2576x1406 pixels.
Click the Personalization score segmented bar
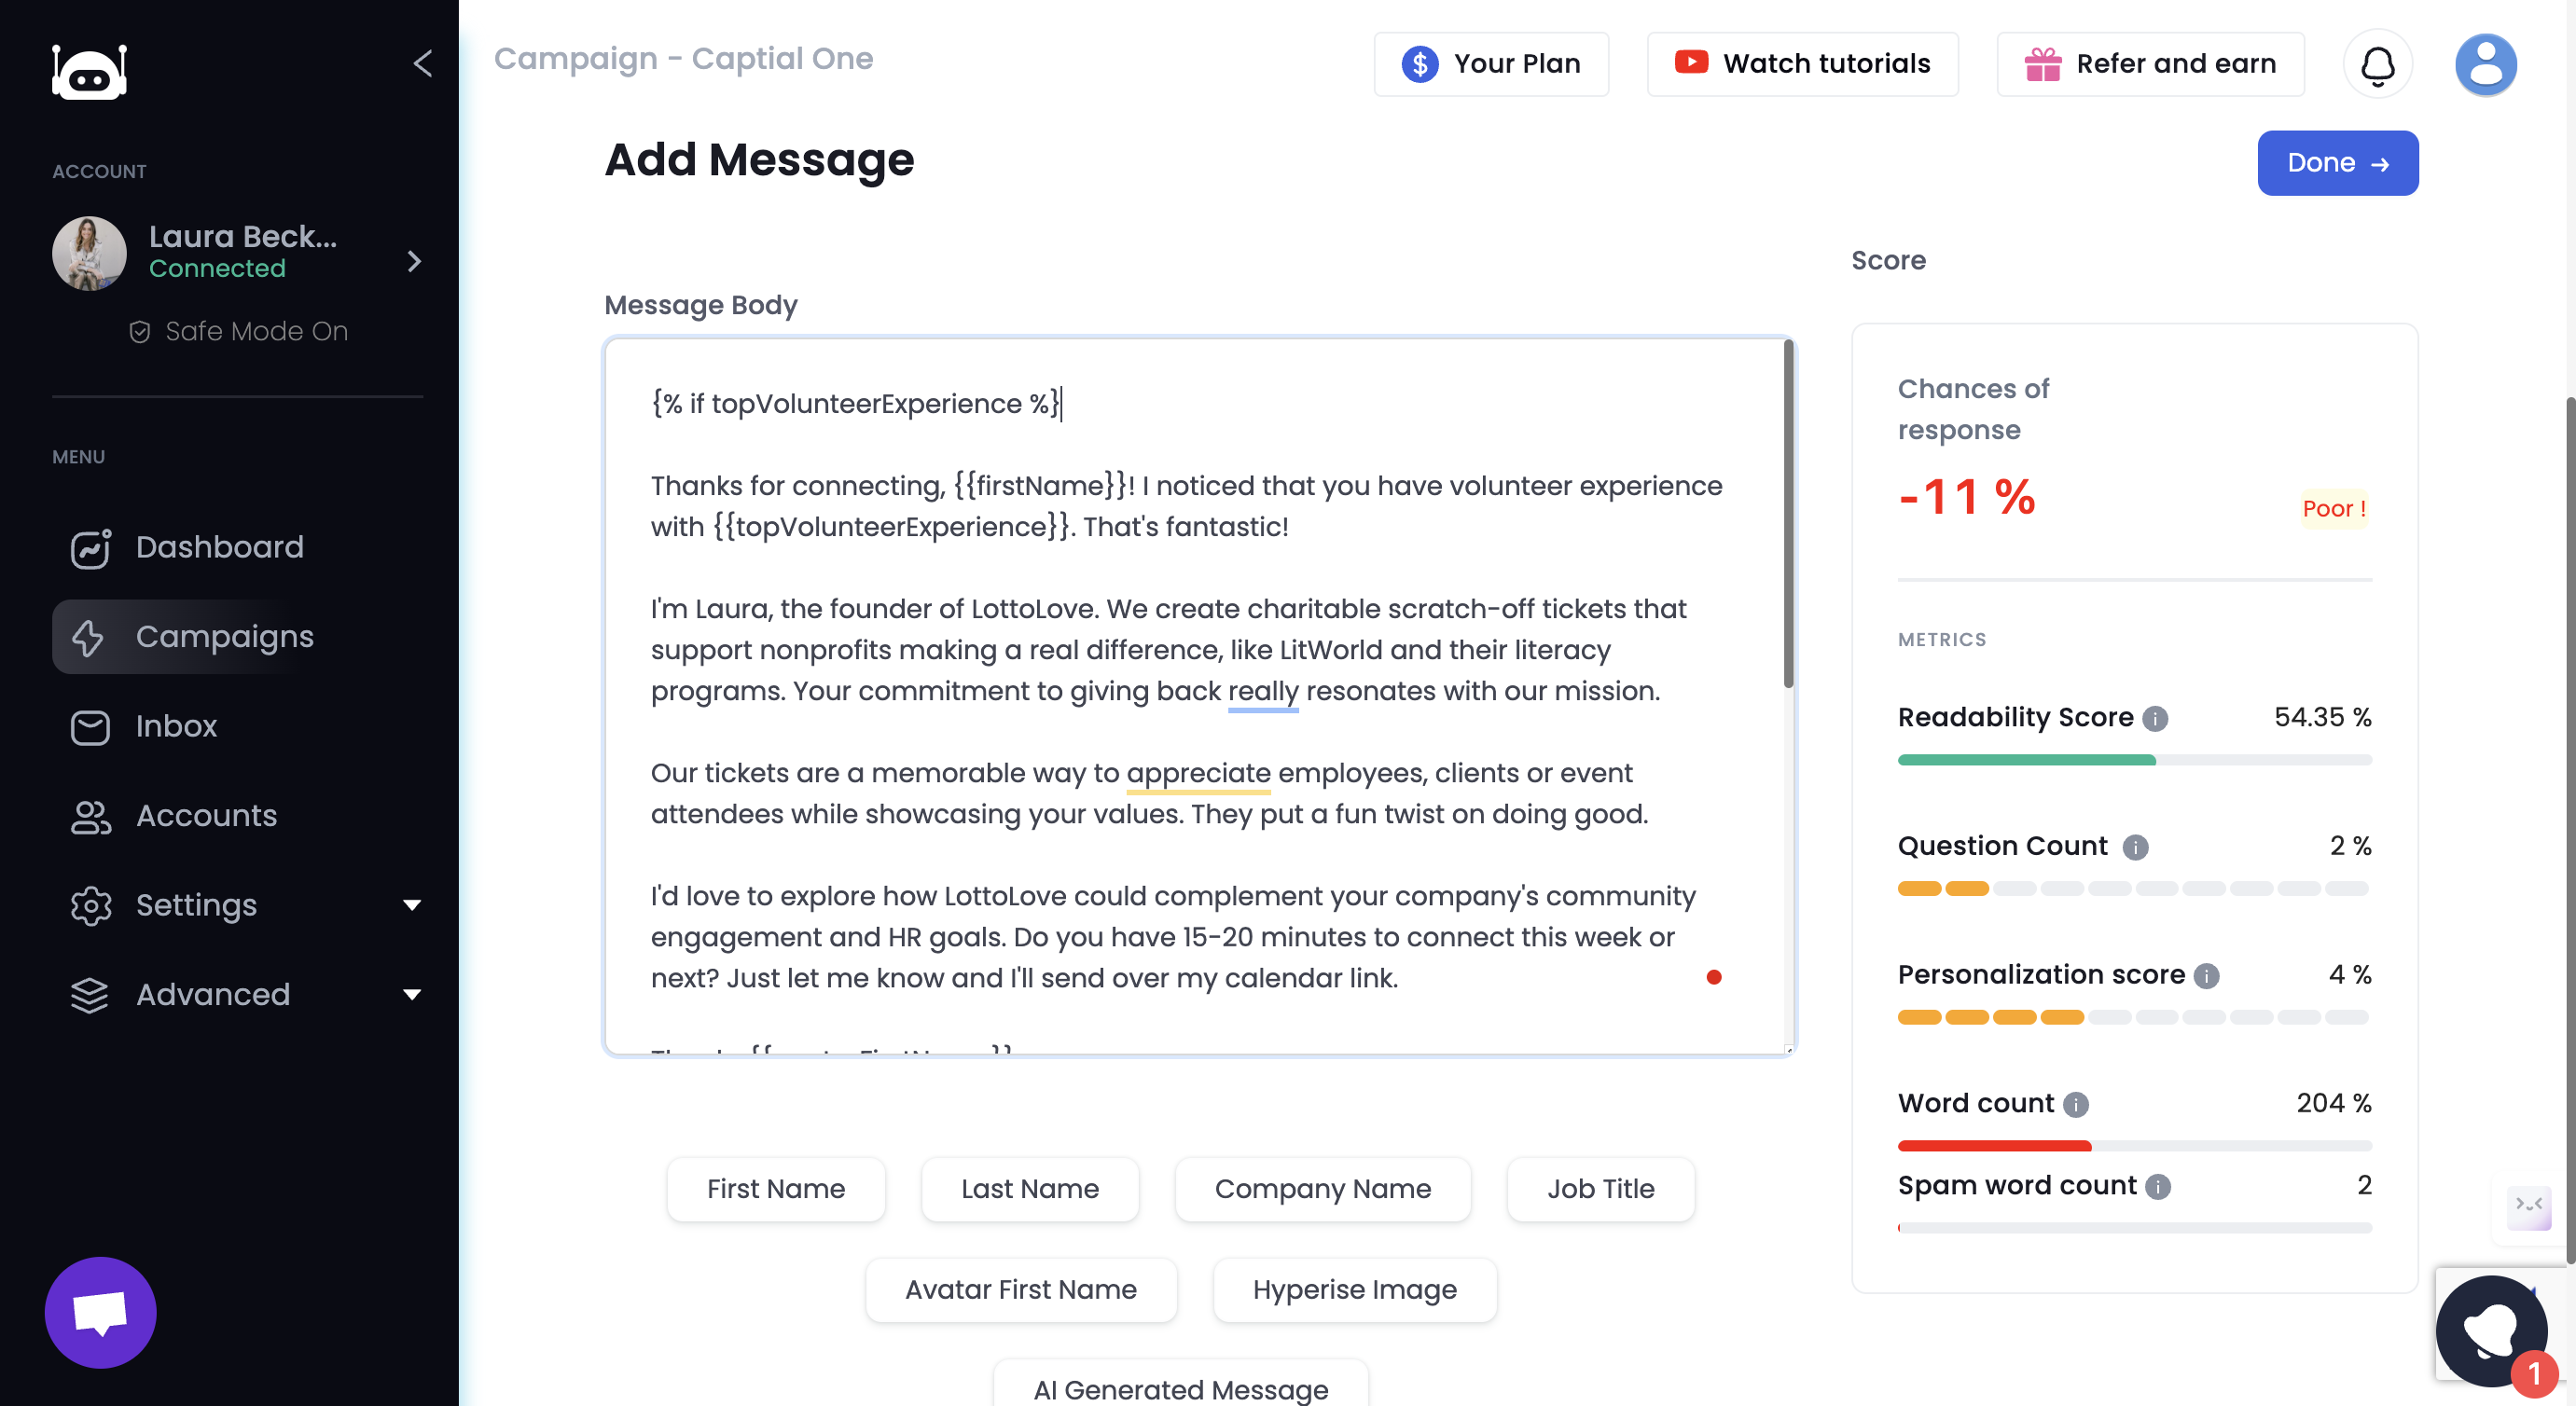click(2134, 1019)
